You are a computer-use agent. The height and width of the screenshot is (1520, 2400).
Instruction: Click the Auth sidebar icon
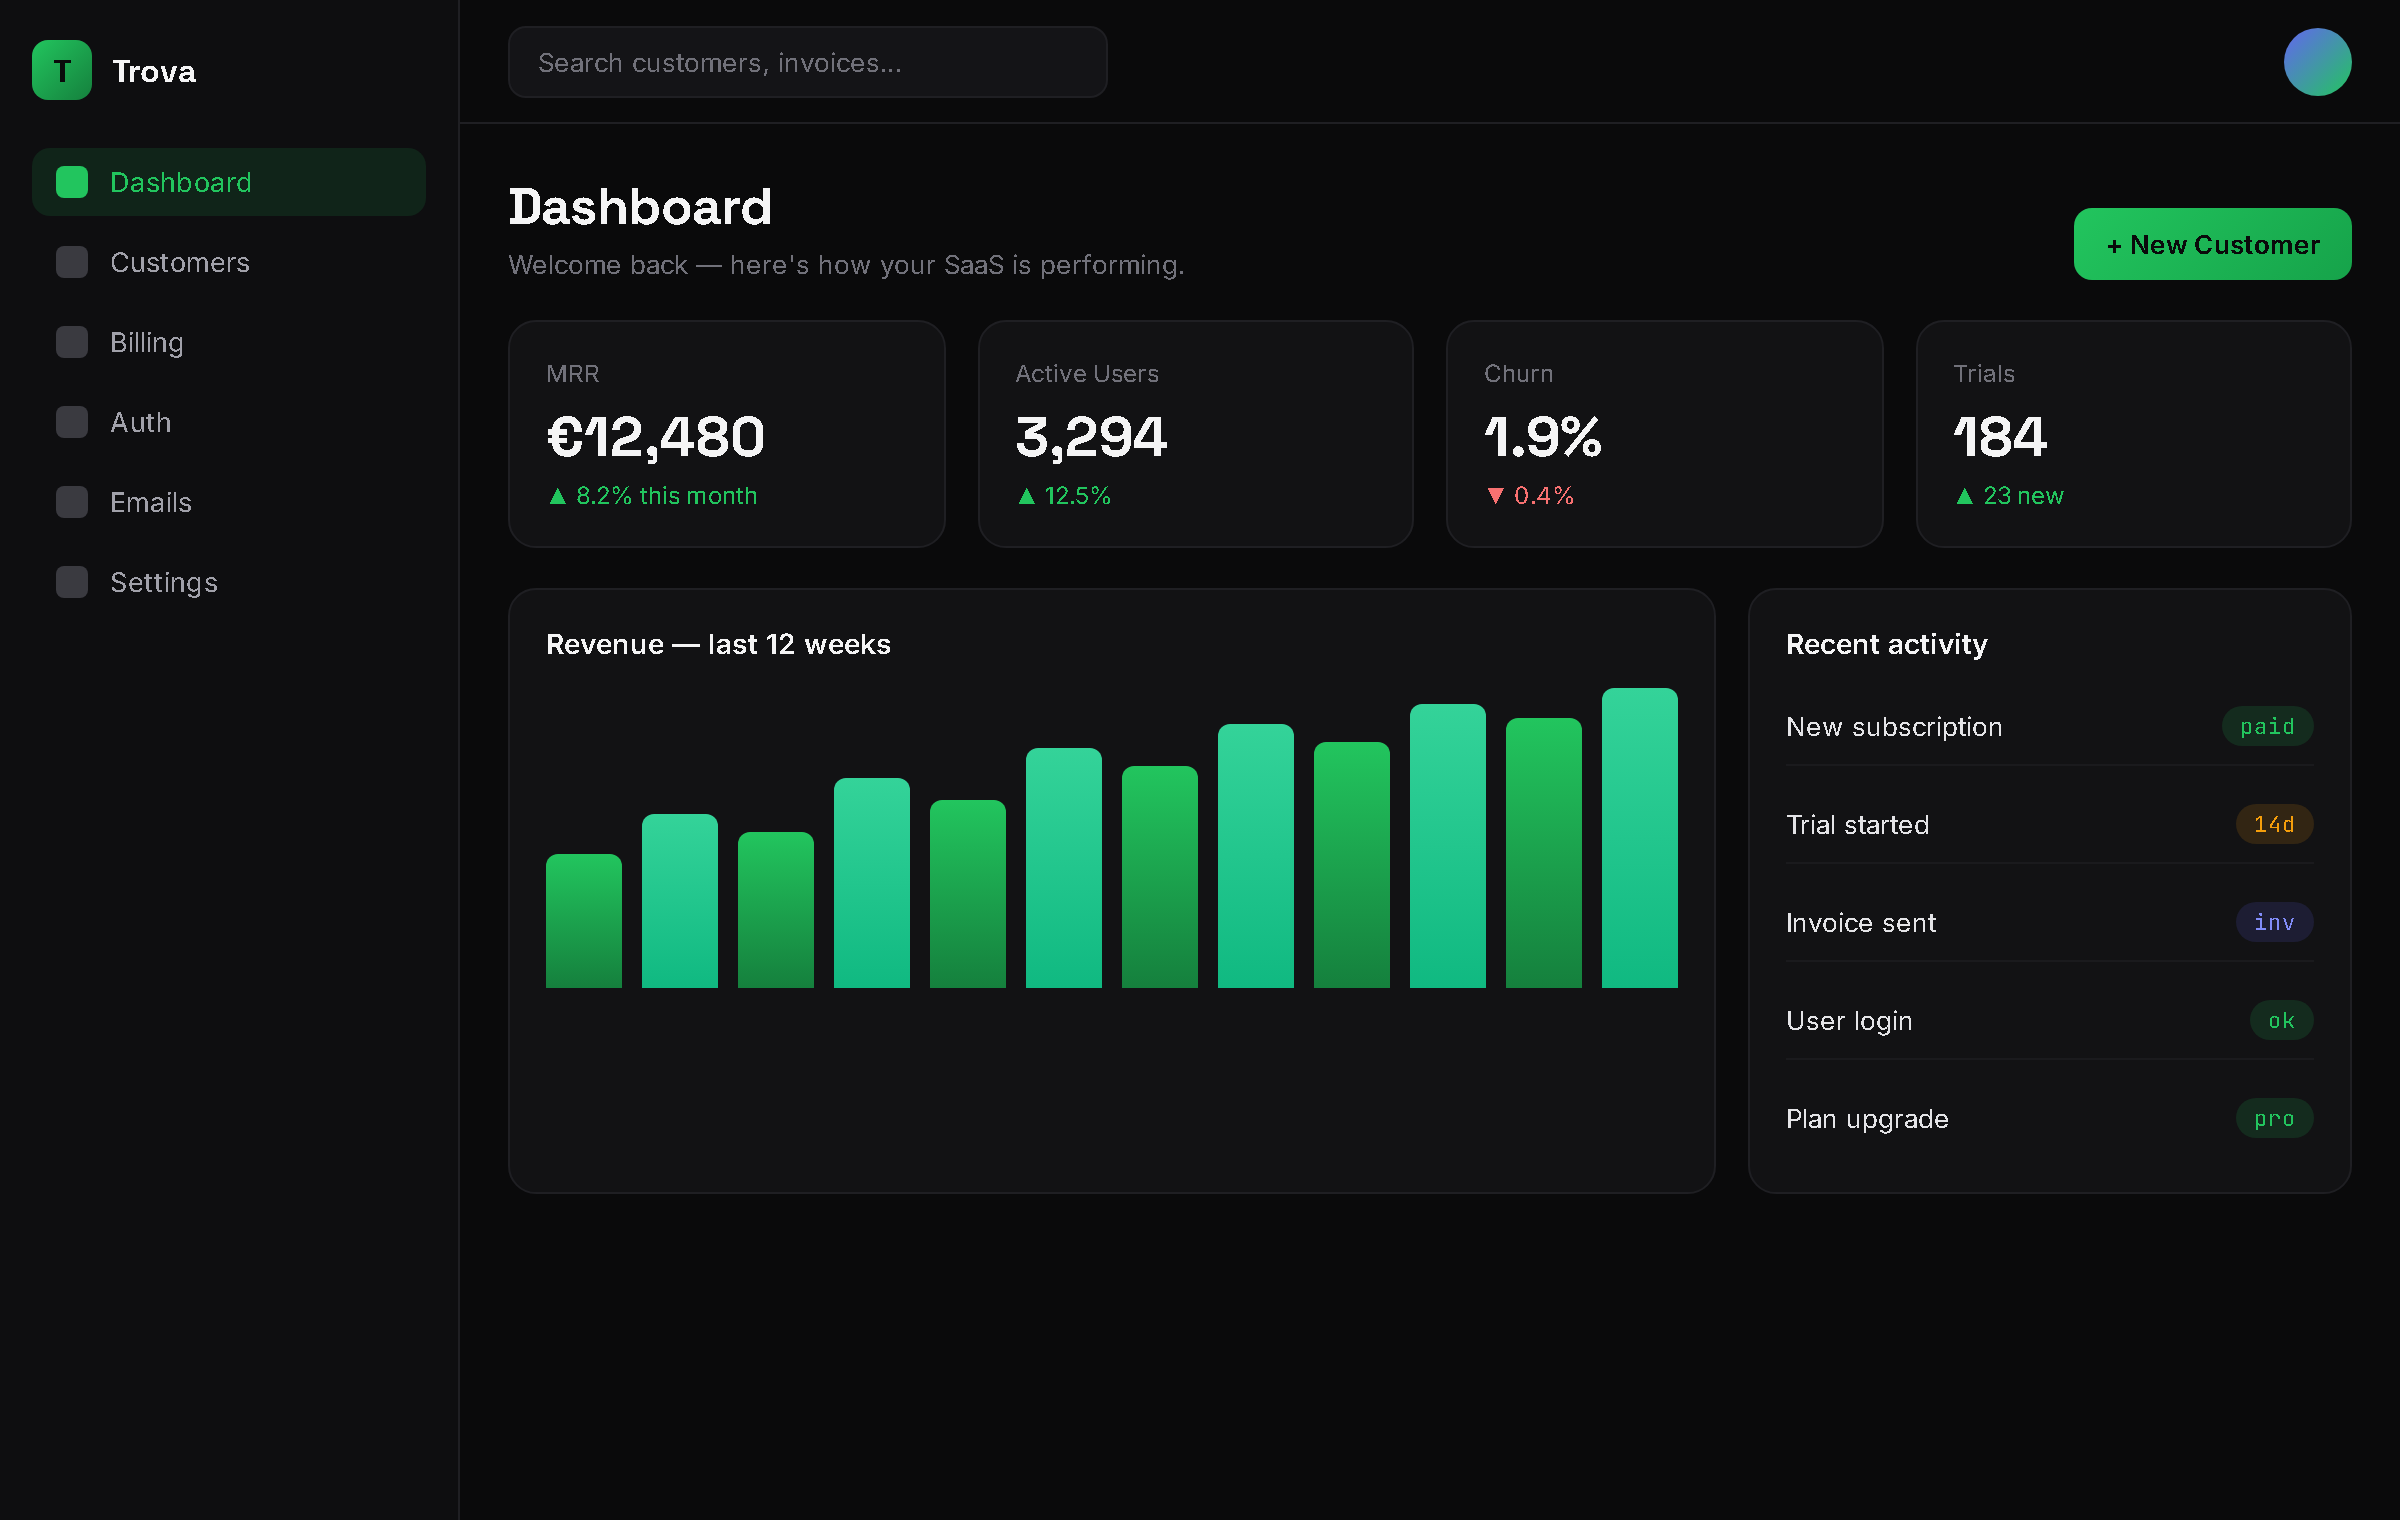[72, 422]
